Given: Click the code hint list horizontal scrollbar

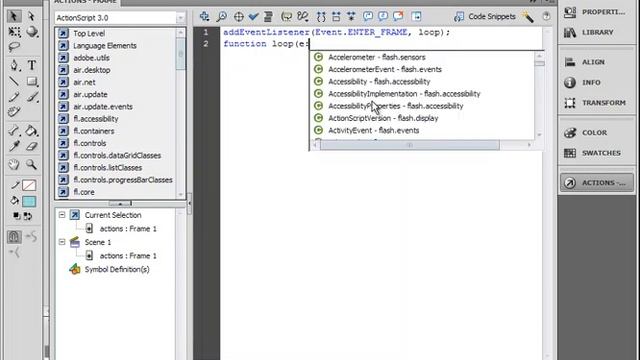Looking at the screenshot, I should point(409,145).
